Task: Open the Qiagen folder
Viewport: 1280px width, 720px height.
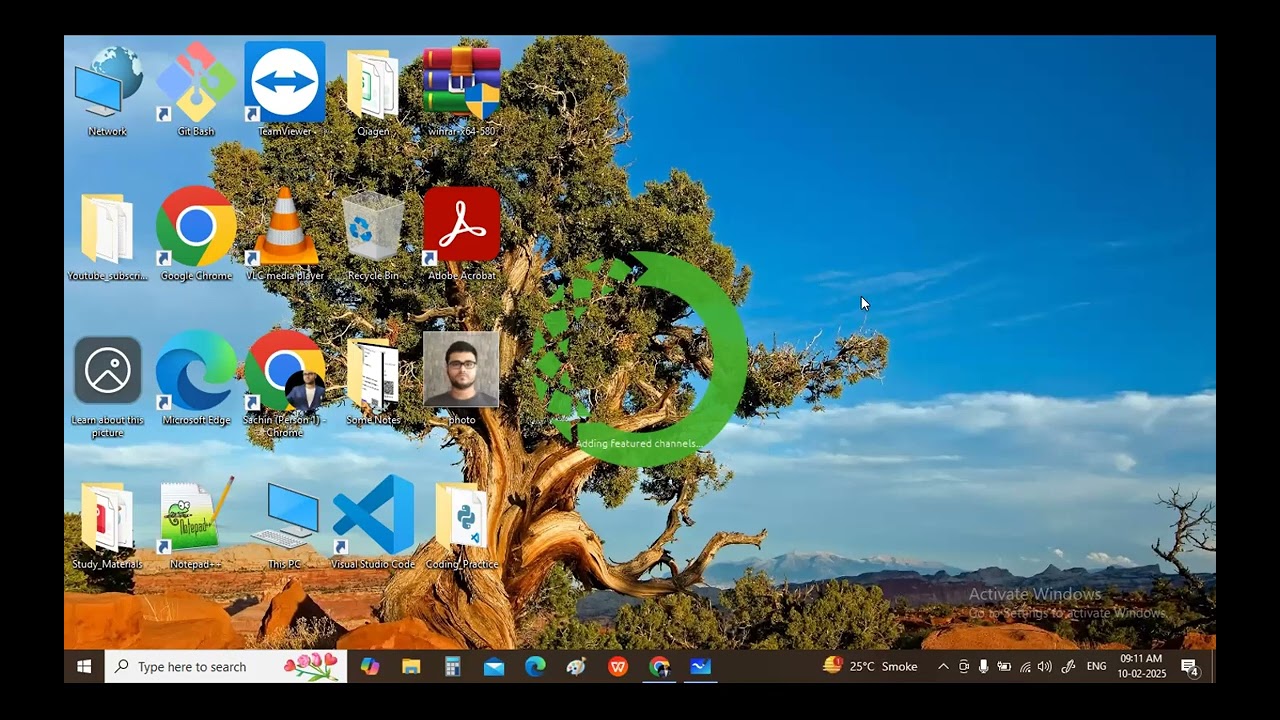Action: (x=373, y=90)
